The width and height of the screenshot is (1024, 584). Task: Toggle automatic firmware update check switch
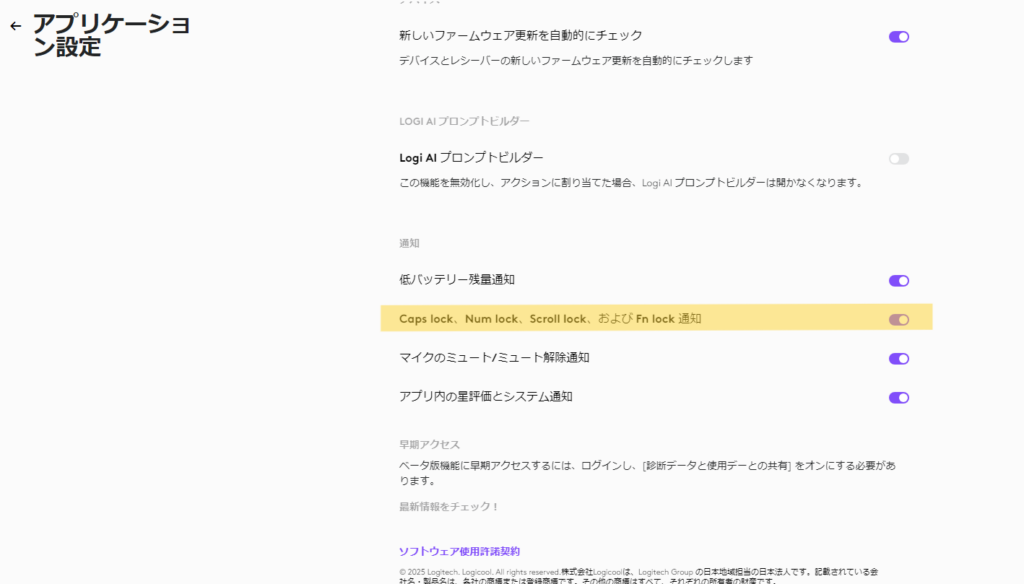pos(899,37)
